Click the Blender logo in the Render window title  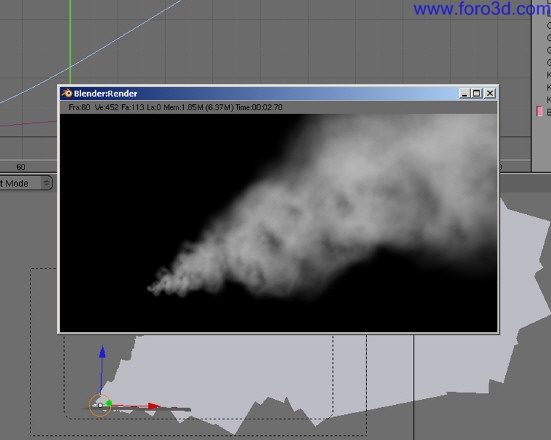pyautogui.click(x=67, y=93)
